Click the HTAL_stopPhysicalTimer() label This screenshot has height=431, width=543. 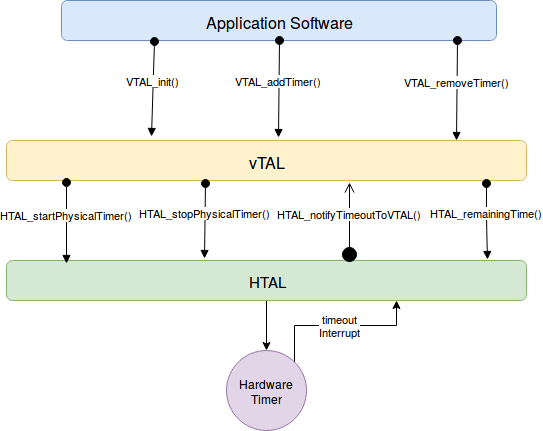[204, 215]
